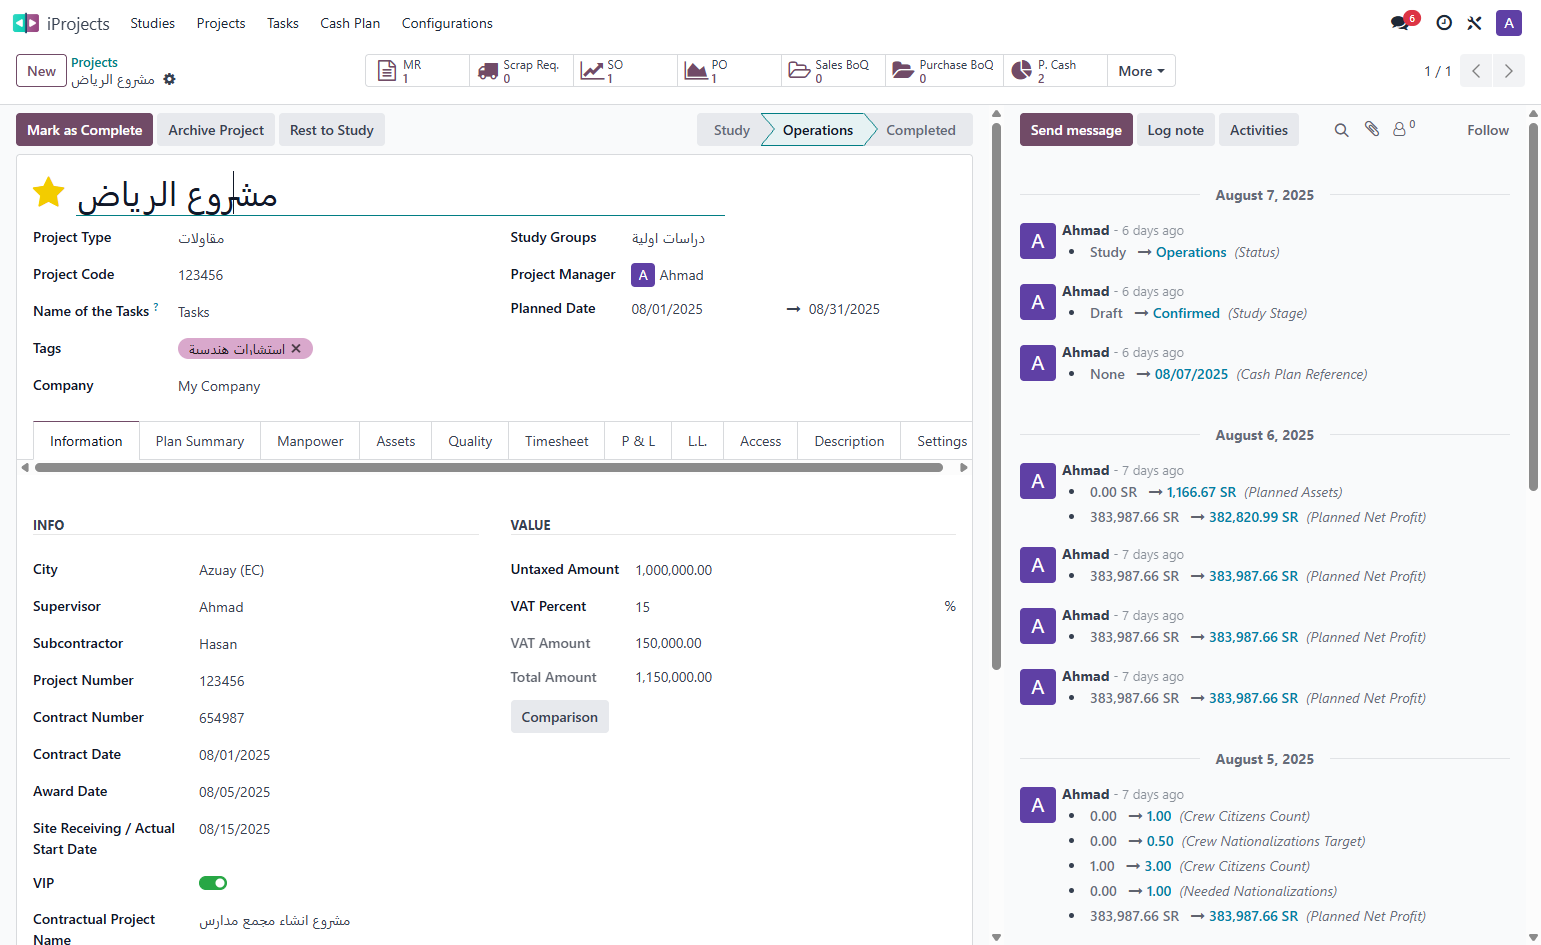Toggle the VIP switch off
This screenshot has width=1541, height=945.
pos(213,883)
